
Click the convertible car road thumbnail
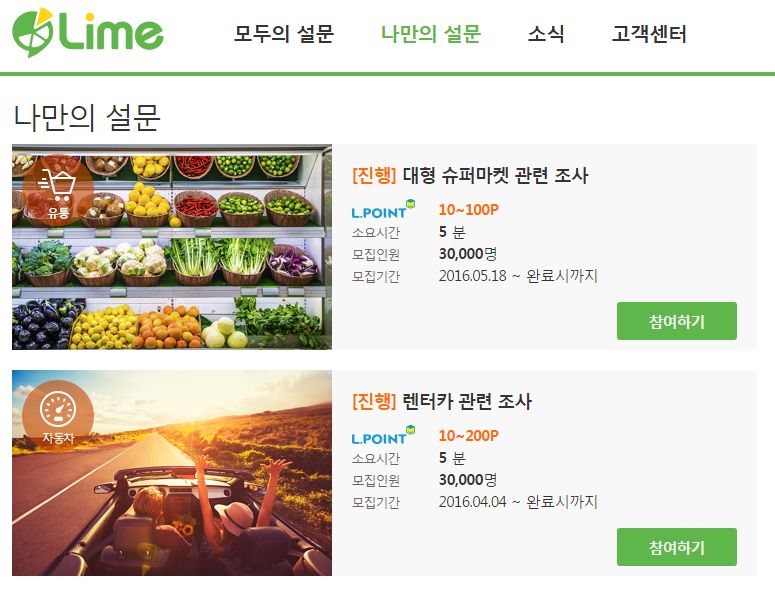point(172,473)
